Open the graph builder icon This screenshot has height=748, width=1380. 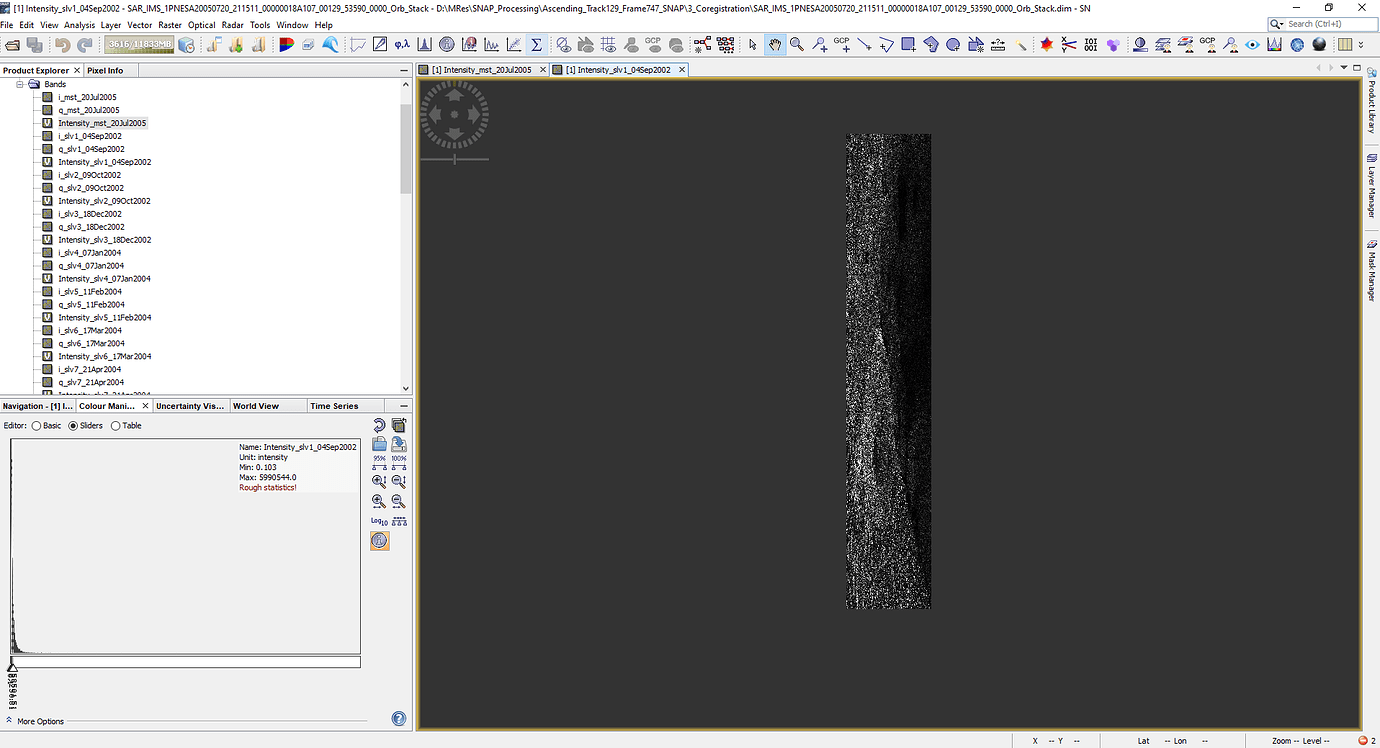(x=703, y=45)
